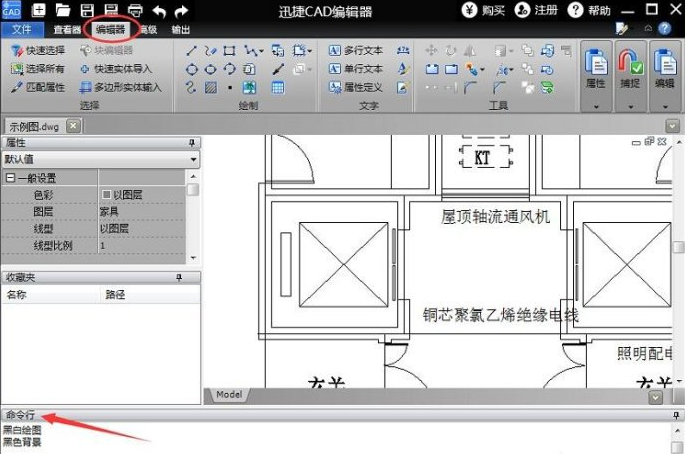The height and width of the screenshot is (454, 685).
Task: Click the Print icon in quick toolbar
Action: coord(135,10)
